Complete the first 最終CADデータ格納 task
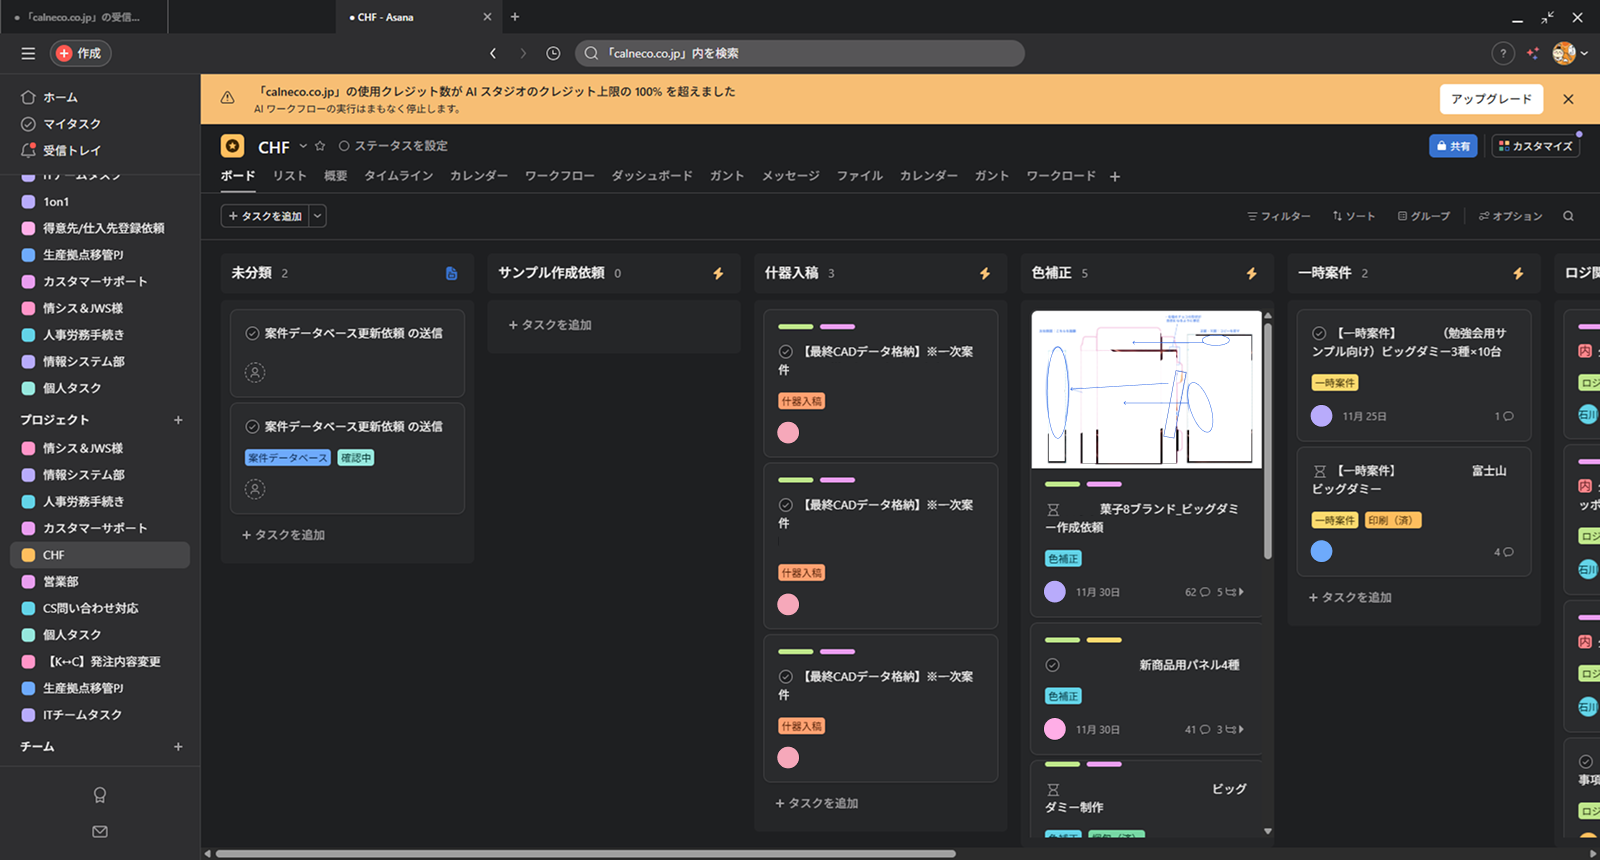 [786, 352]
